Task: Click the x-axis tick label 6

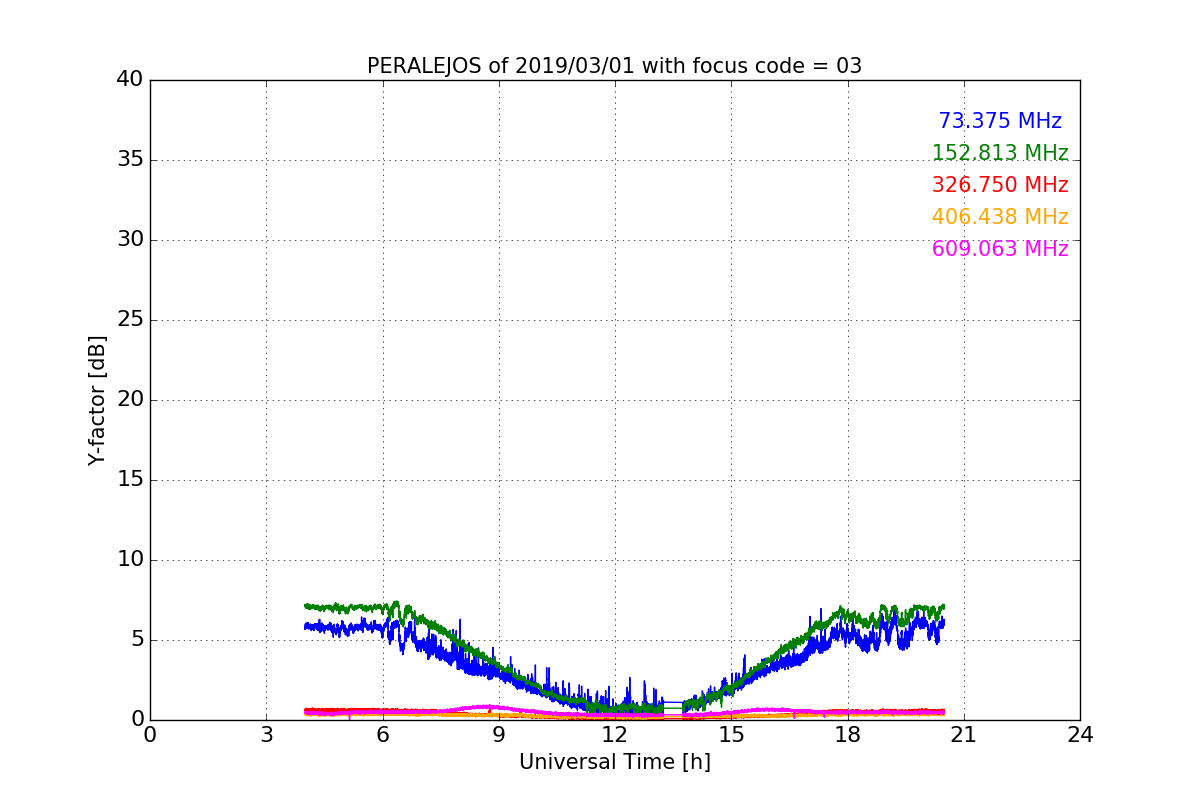Action: 382,735
